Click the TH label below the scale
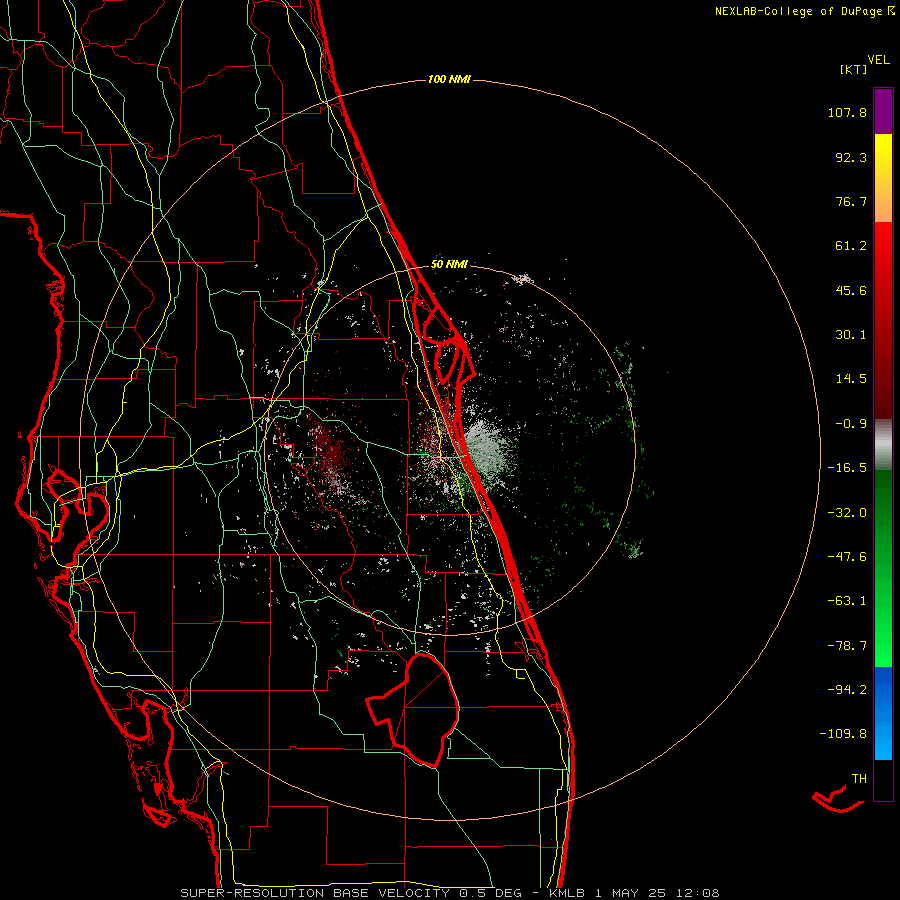Viewport: 900px width, 900px height. [x=859, y=779]
